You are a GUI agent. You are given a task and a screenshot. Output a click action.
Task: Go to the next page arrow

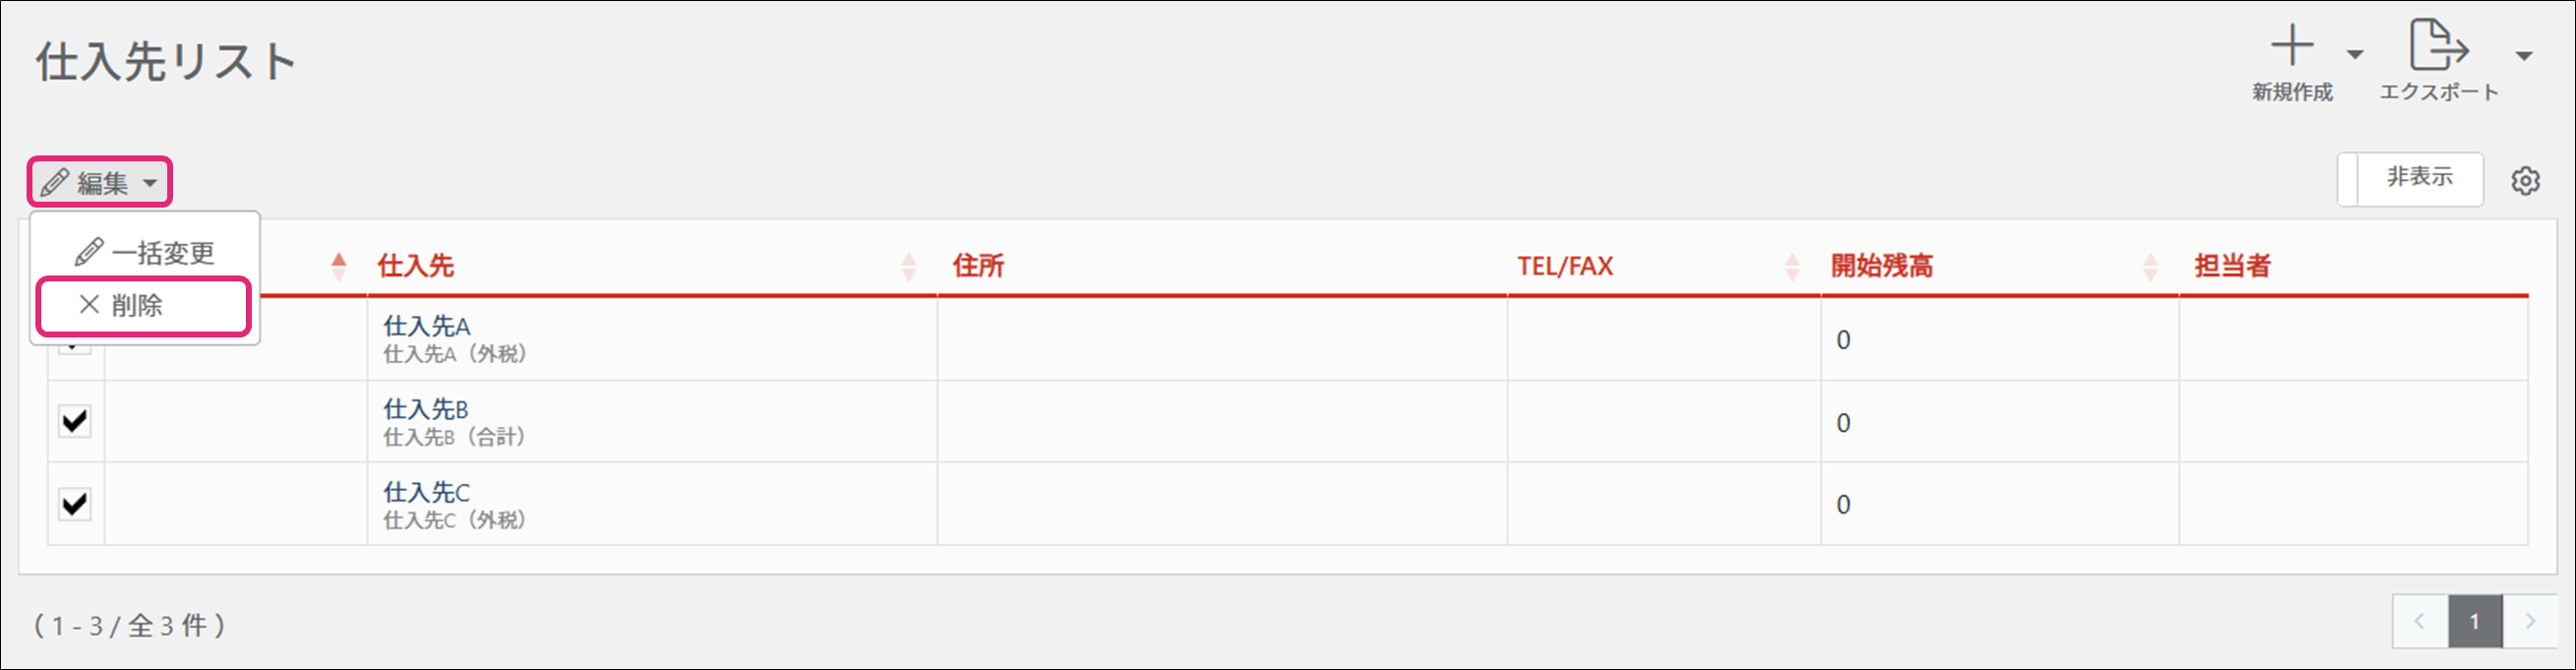2530,622
